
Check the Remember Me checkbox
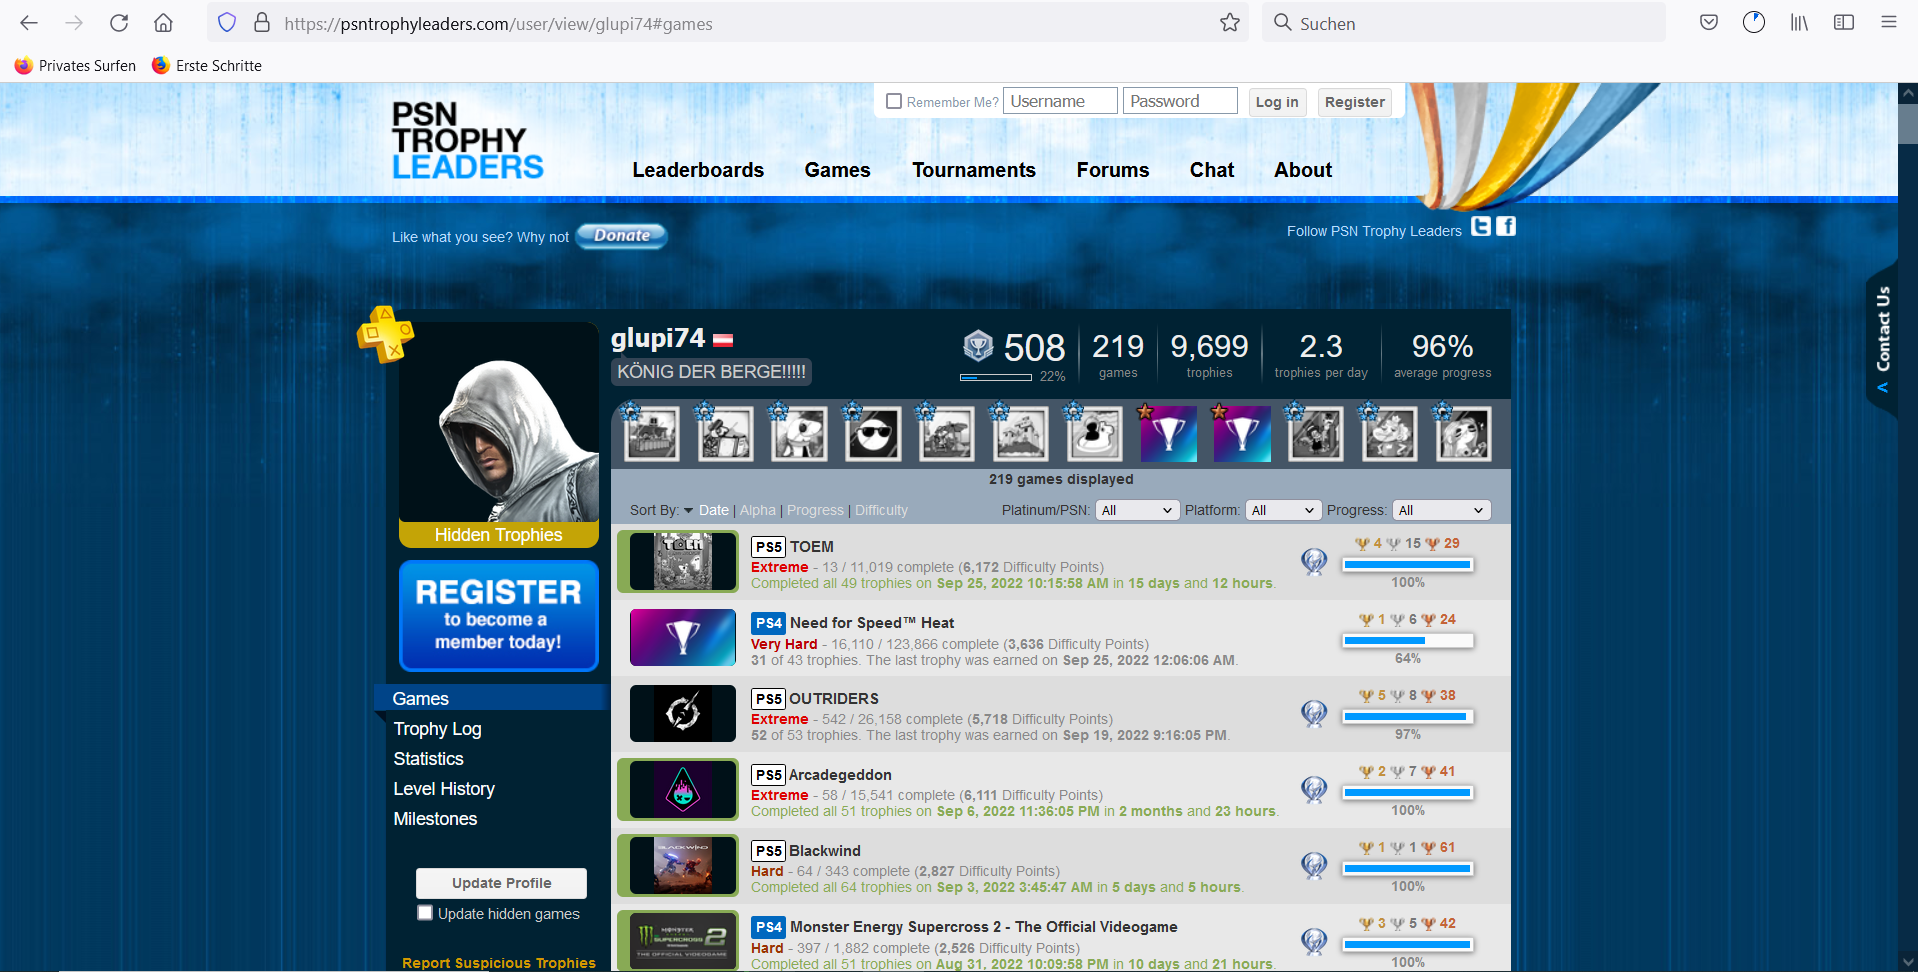point(894,101)
